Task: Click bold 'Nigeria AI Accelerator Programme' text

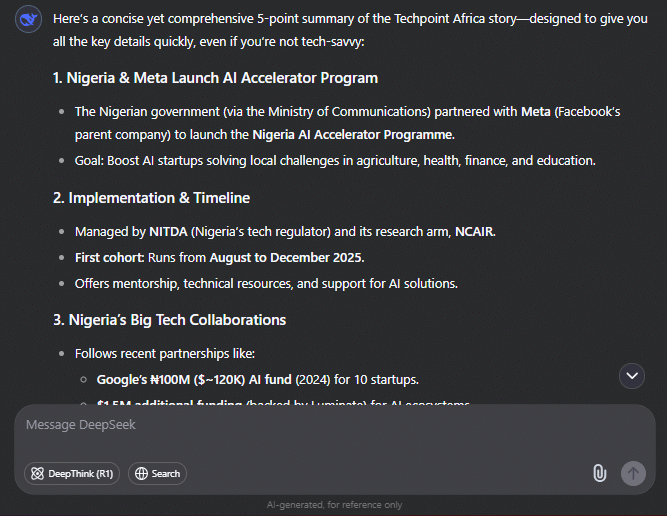Action: (352, 135)
